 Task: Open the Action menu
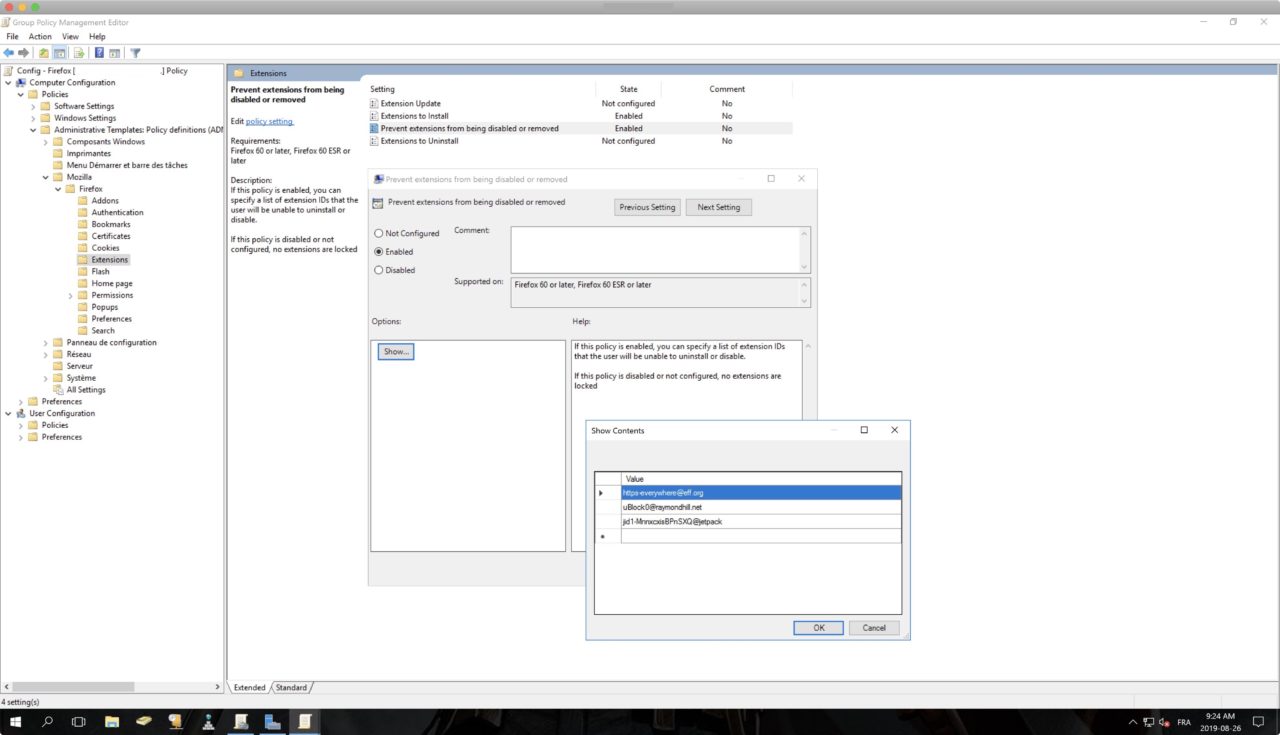(40, 37)
